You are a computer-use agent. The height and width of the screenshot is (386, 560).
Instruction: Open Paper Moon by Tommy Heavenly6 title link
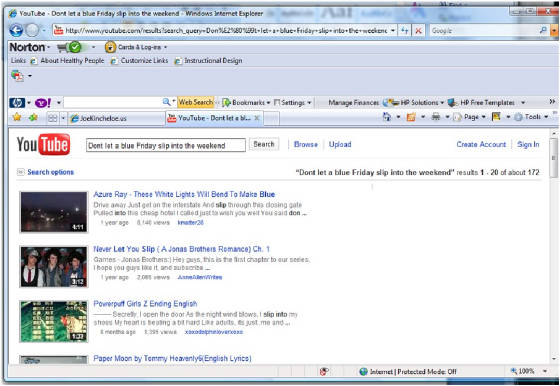click(x=172, y=358)
